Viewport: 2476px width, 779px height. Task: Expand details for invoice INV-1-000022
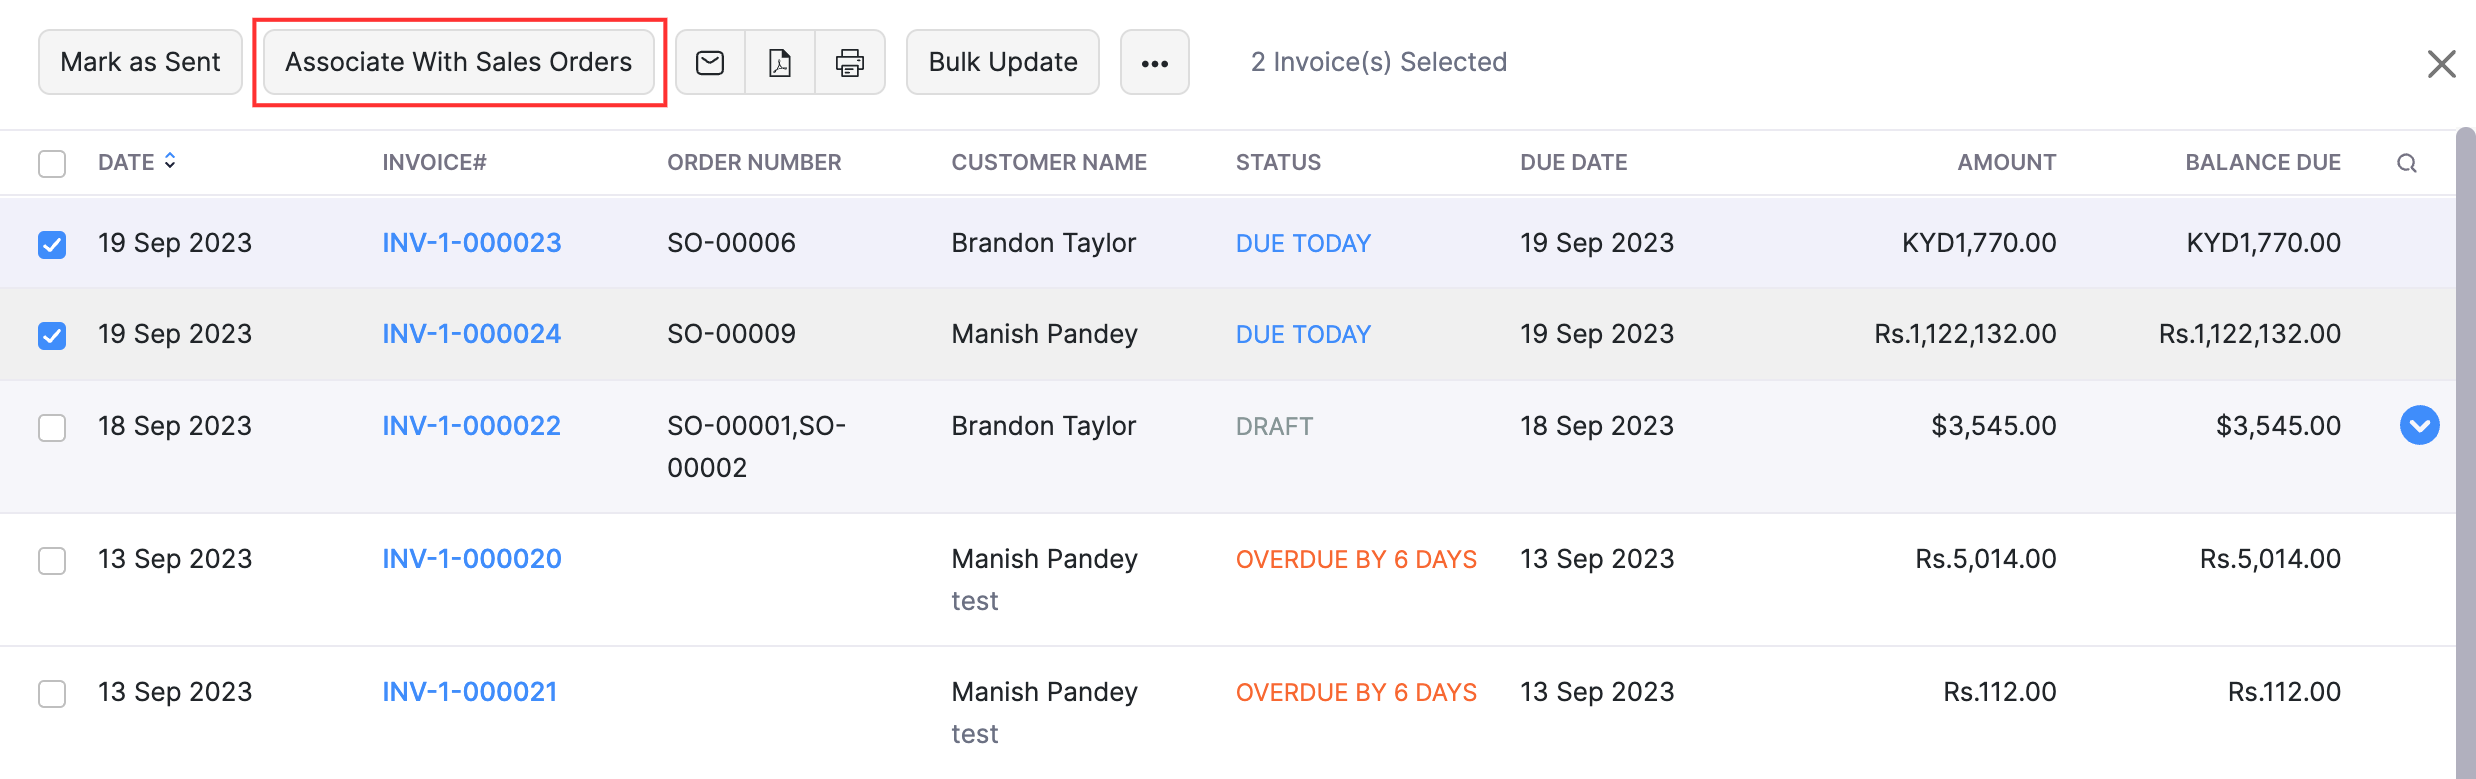click(x=2418, y=425)
